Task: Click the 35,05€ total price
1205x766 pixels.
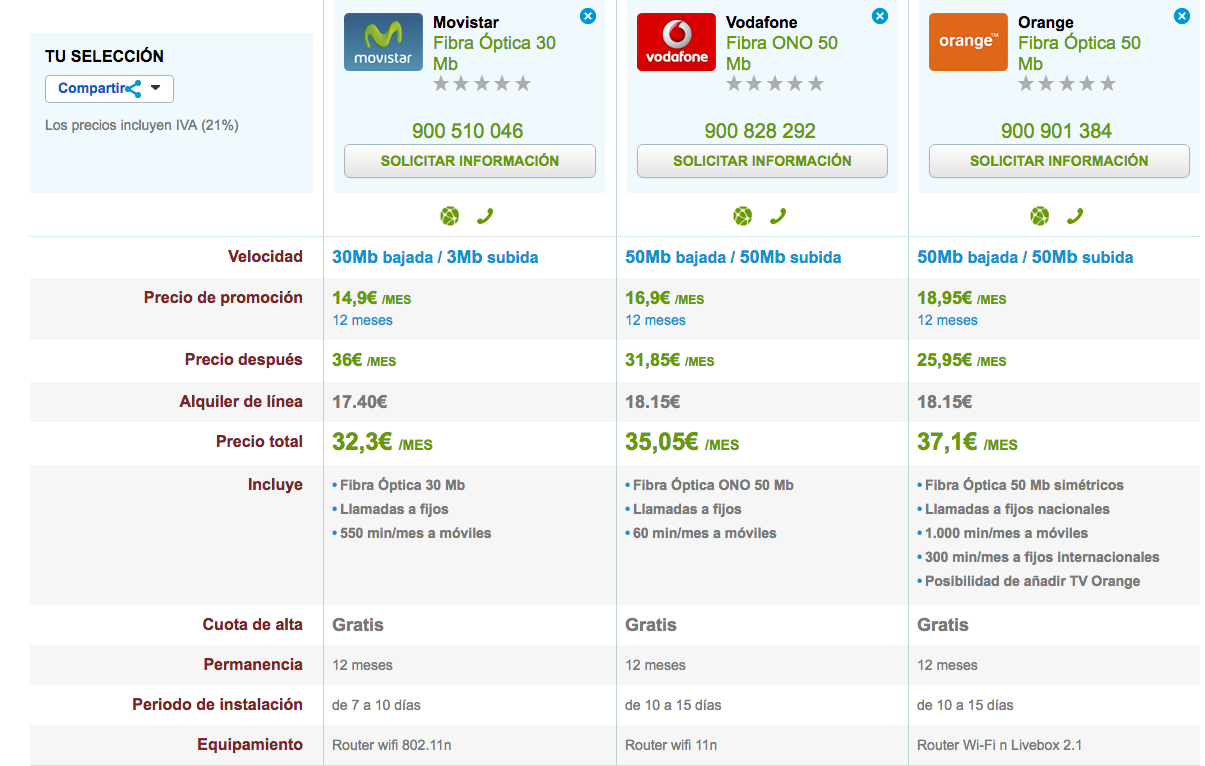Action: click(682, 443)
